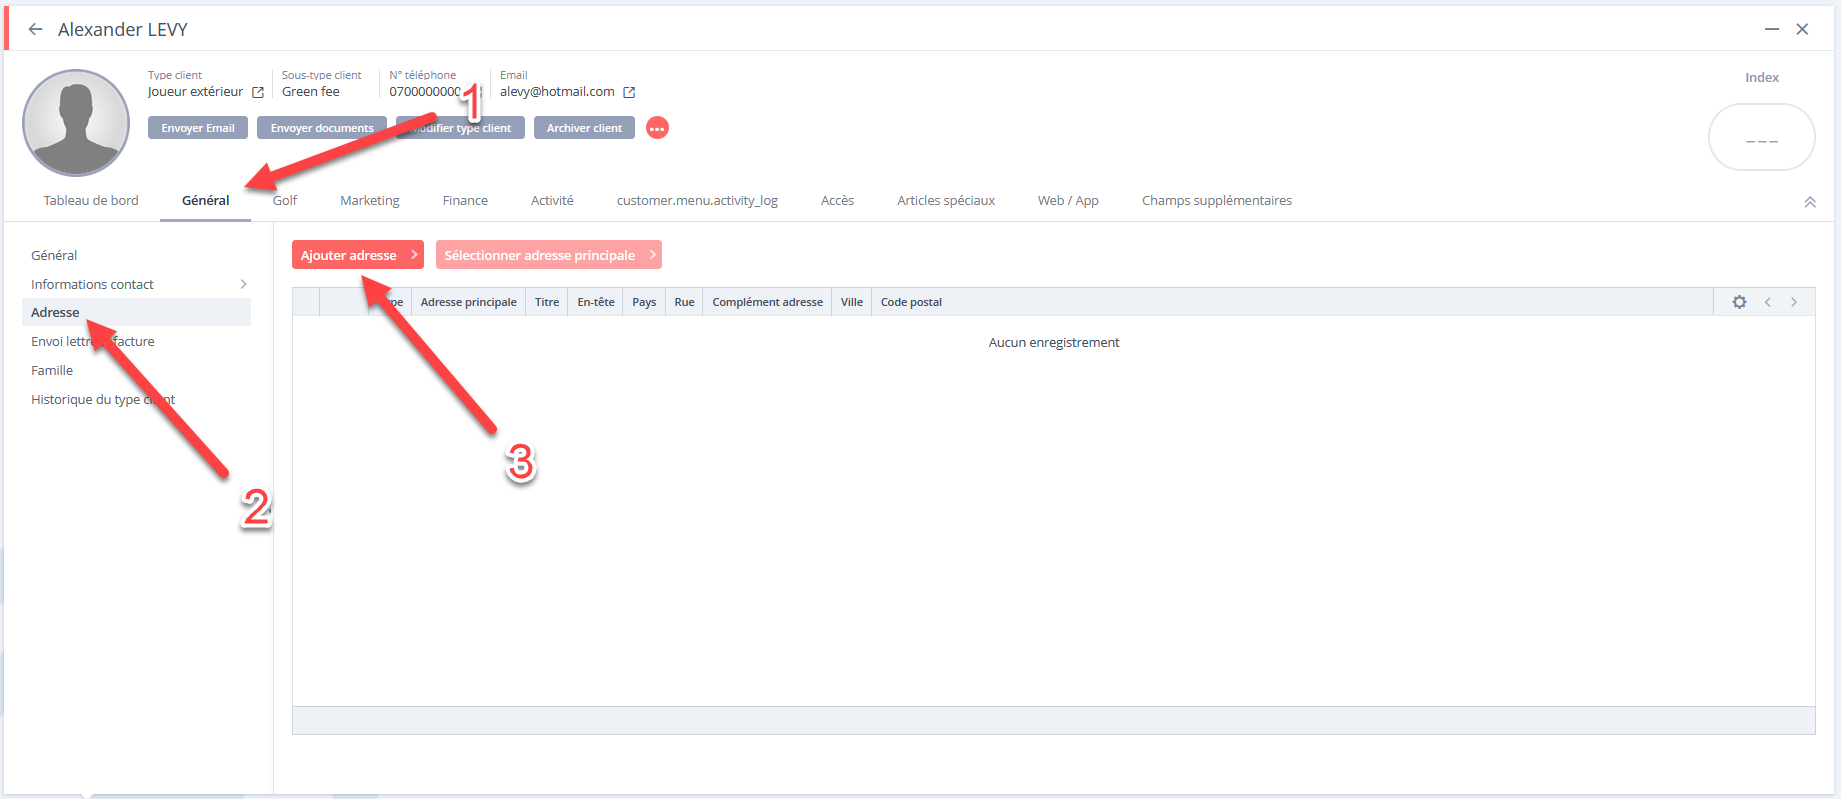Open the Finance tab

[x=465, y=201]
